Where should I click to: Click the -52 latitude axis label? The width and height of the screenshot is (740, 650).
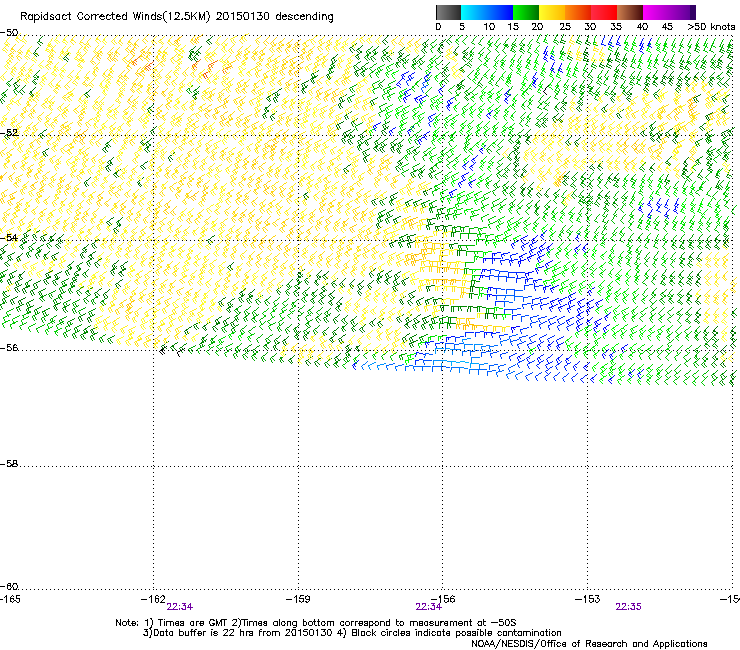9,133
